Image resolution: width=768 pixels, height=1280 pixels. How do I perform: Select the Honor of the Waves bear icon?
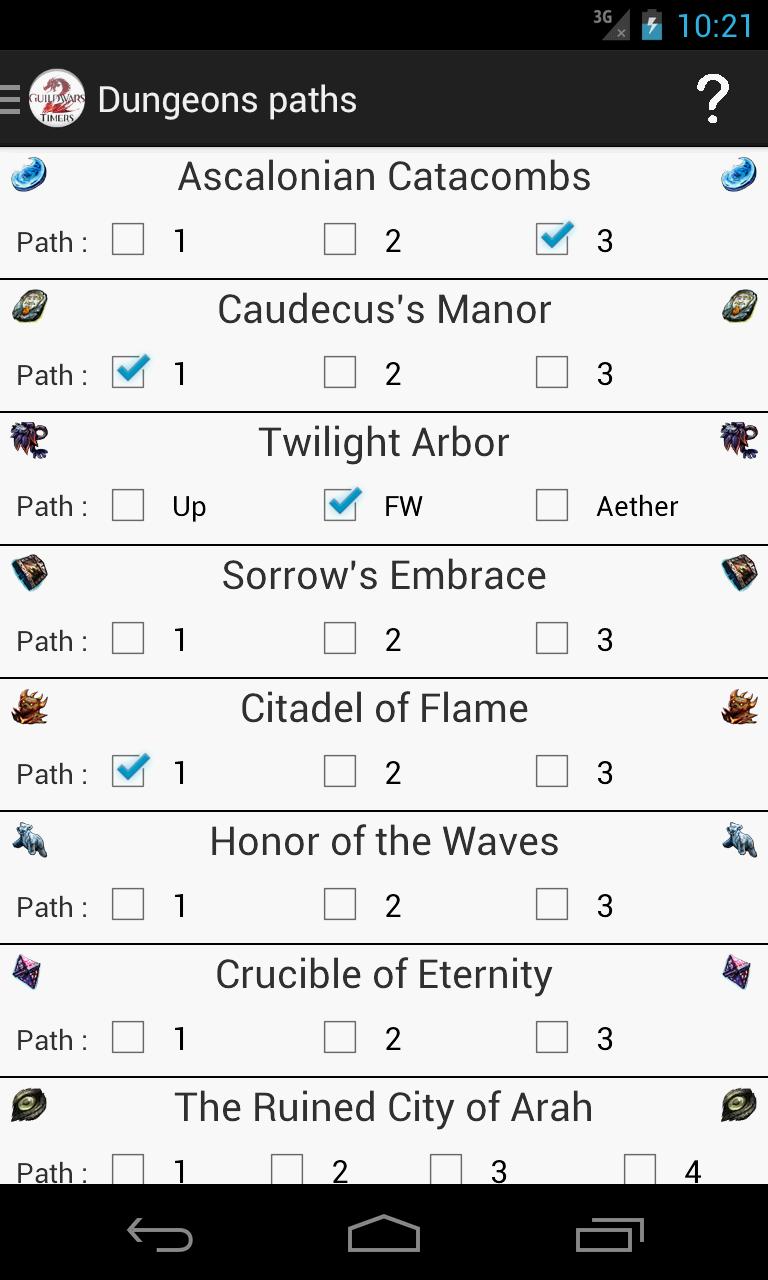coord(30,840)
